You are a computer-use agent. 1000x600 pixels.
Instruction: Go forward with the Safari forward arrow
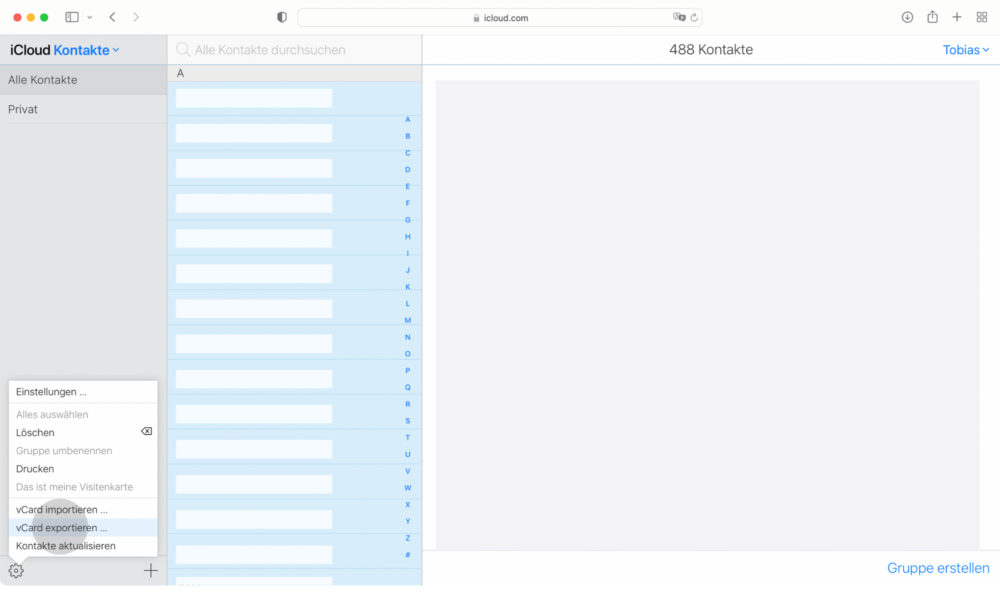(136, 17)
